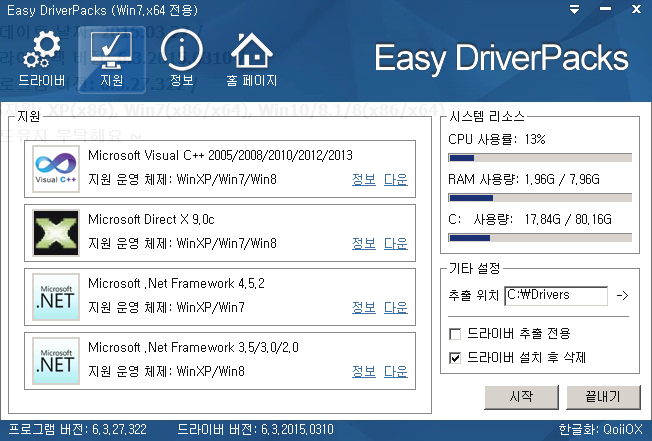
Task: Click the Microsoft Direct X 9.0c title
Action: 151,219
